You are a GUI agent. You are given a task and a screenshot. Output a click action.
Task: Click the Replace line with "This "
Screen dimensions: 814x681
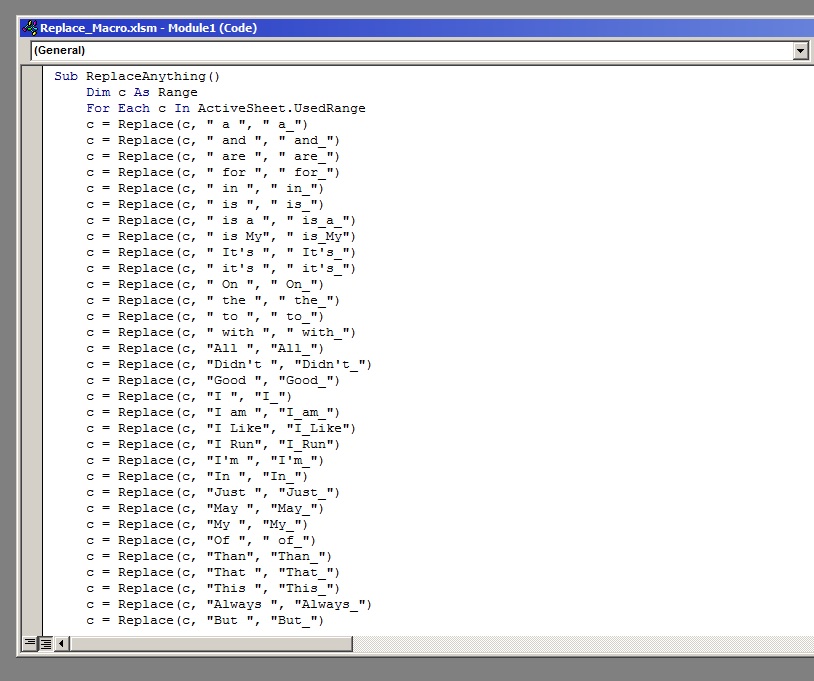click(x=213, y=589)
